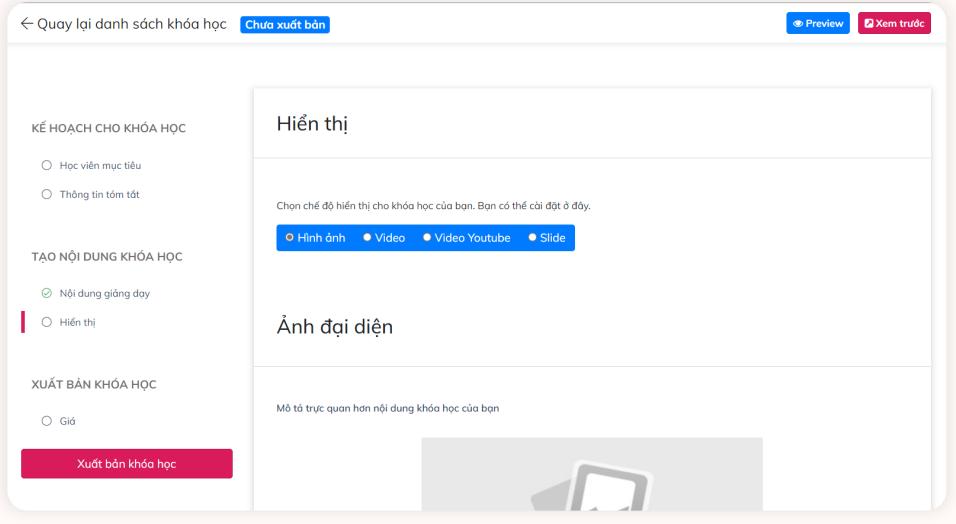Click the main 'Hiển thị' panel heading

point(312,124)
